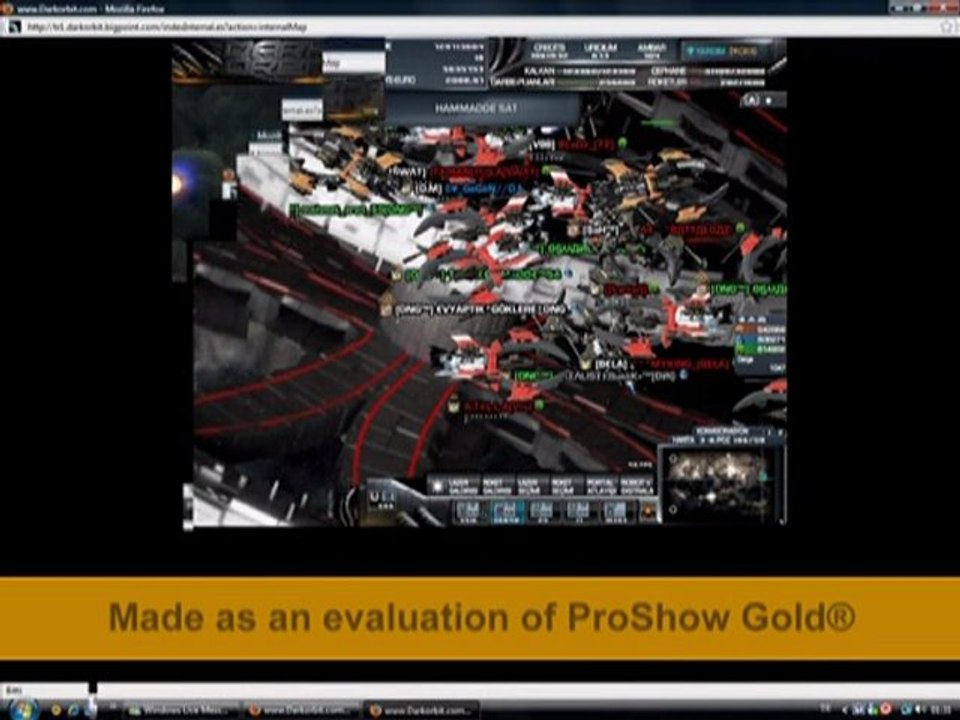Click the DARBE PUANLARI hit points bar
The width and height of the screenshot is (960, 720).
click(x=563, y=81)
